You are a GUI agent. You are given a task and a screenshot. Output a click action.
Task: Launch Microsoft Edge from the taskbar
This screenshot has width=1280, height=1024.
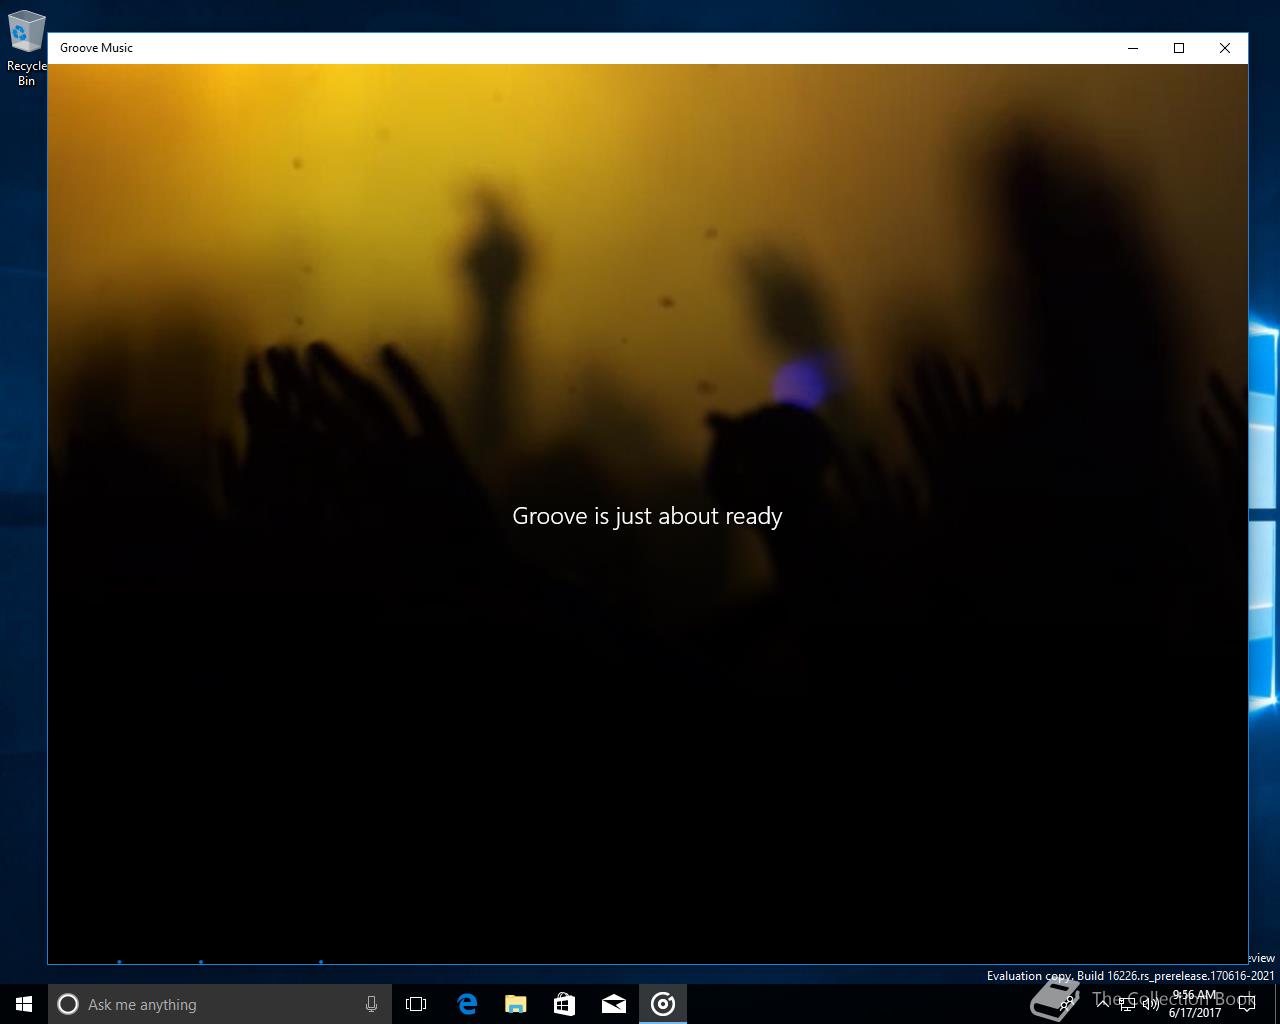466,1004
